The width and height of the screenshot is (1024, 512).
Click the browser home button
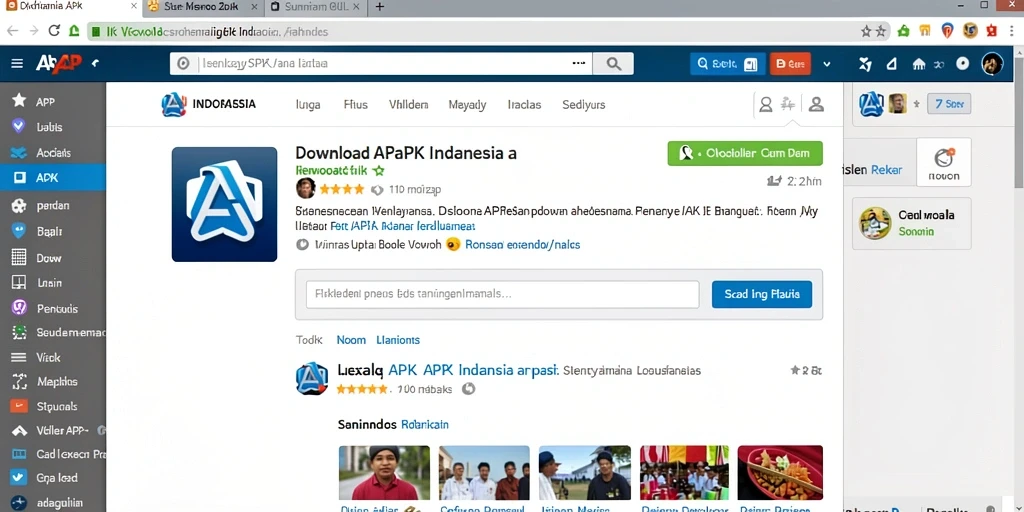point(74,31)
